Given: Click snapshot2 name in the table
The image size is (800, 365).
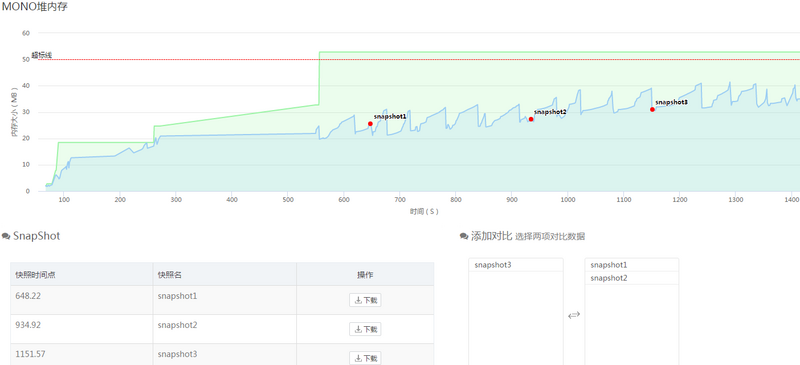Looking at the screenshot, I should pos(177,325).
